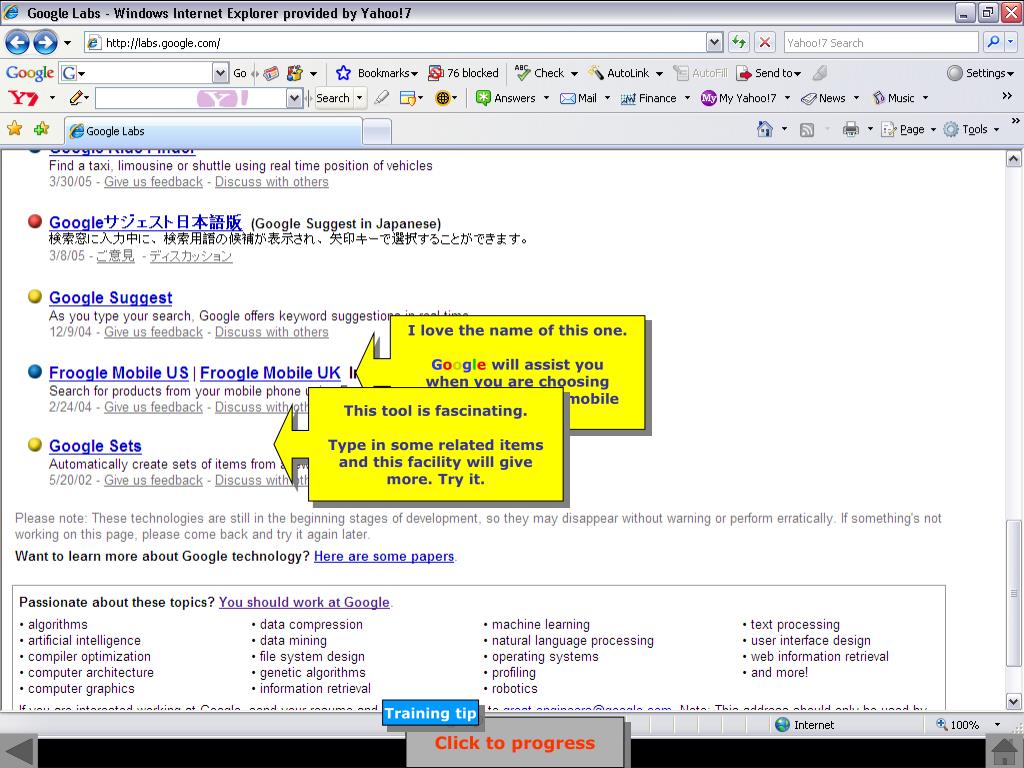This screenshot has height=768, width=1024.
Task: Open the zoom level 100% dropdown
Action: click(997, 725)
